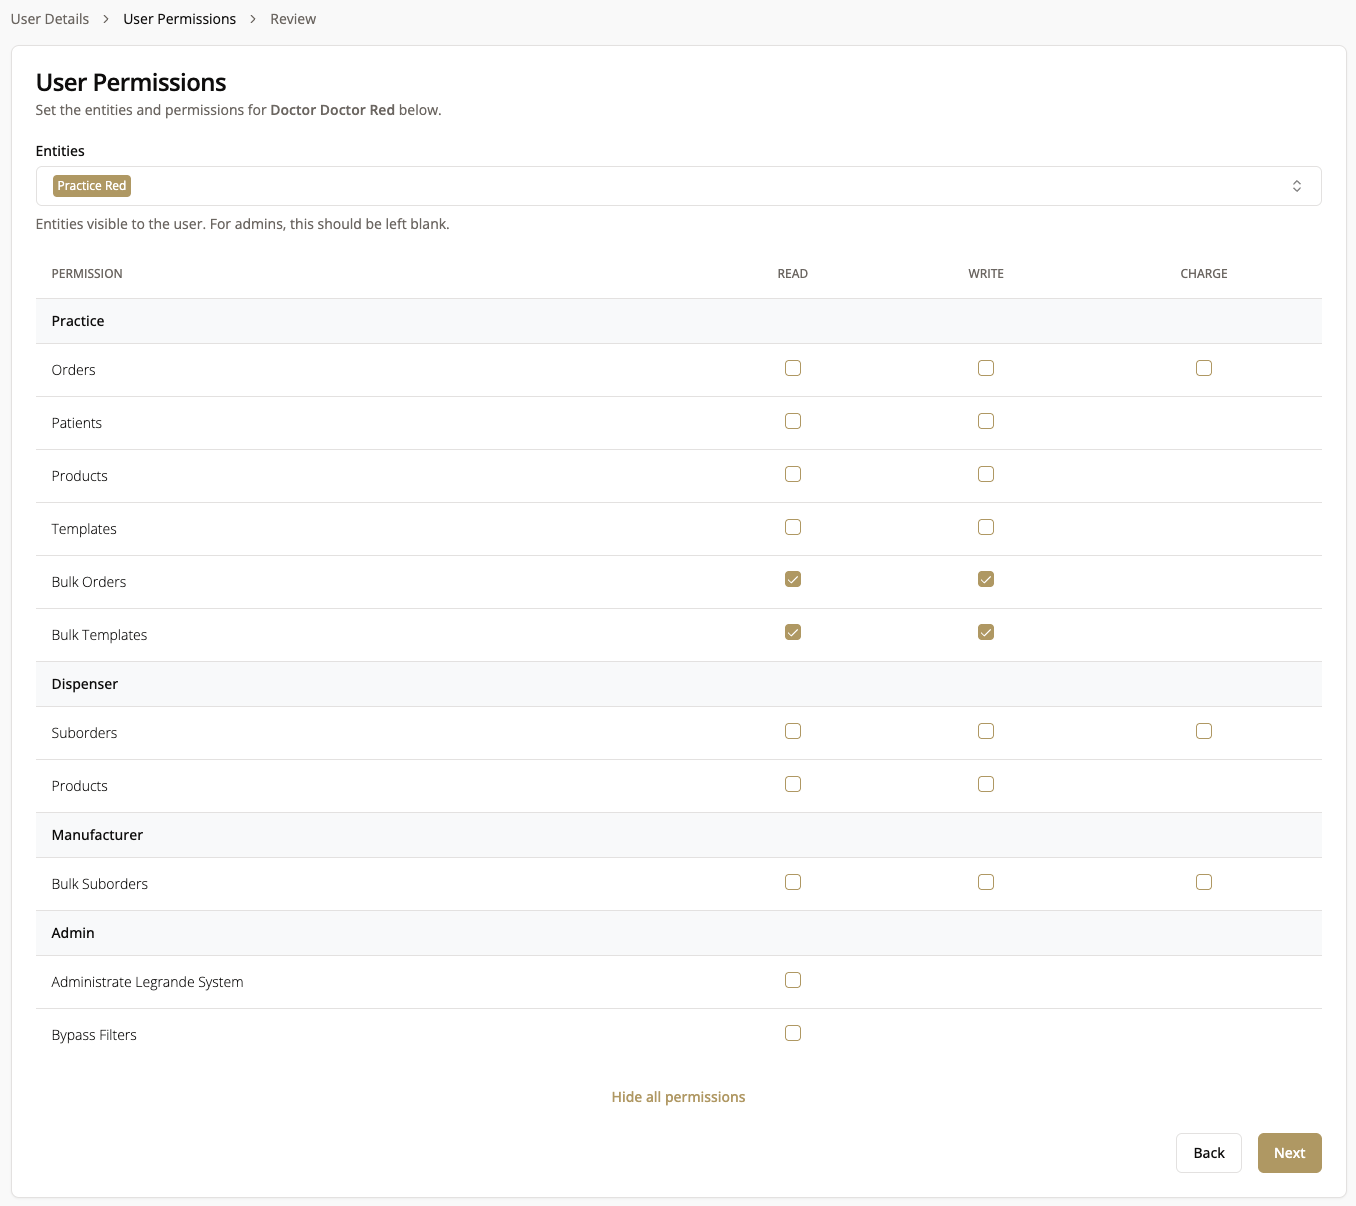Enable Write permission for Templates
The height and width of the screenshot is (1206, 1356).
pyautogui.click(x=986, y=527)
